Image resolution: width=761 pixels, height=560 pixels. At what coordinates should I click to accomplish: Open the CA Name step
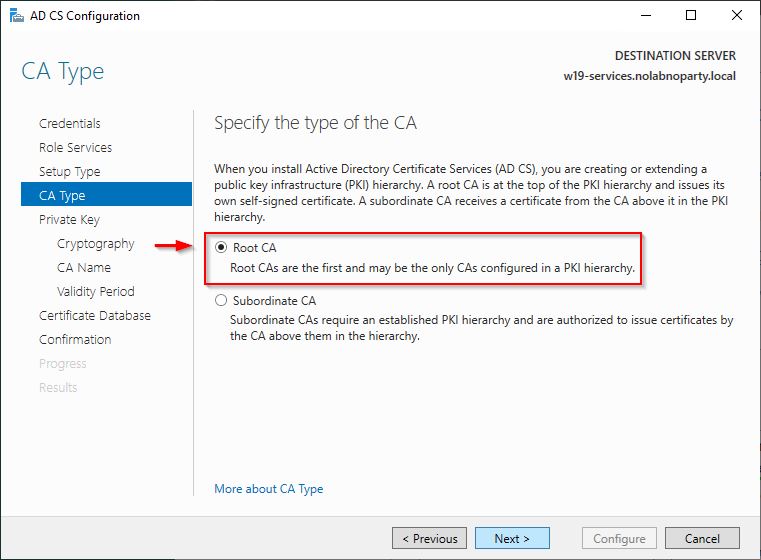pos(83,267)
